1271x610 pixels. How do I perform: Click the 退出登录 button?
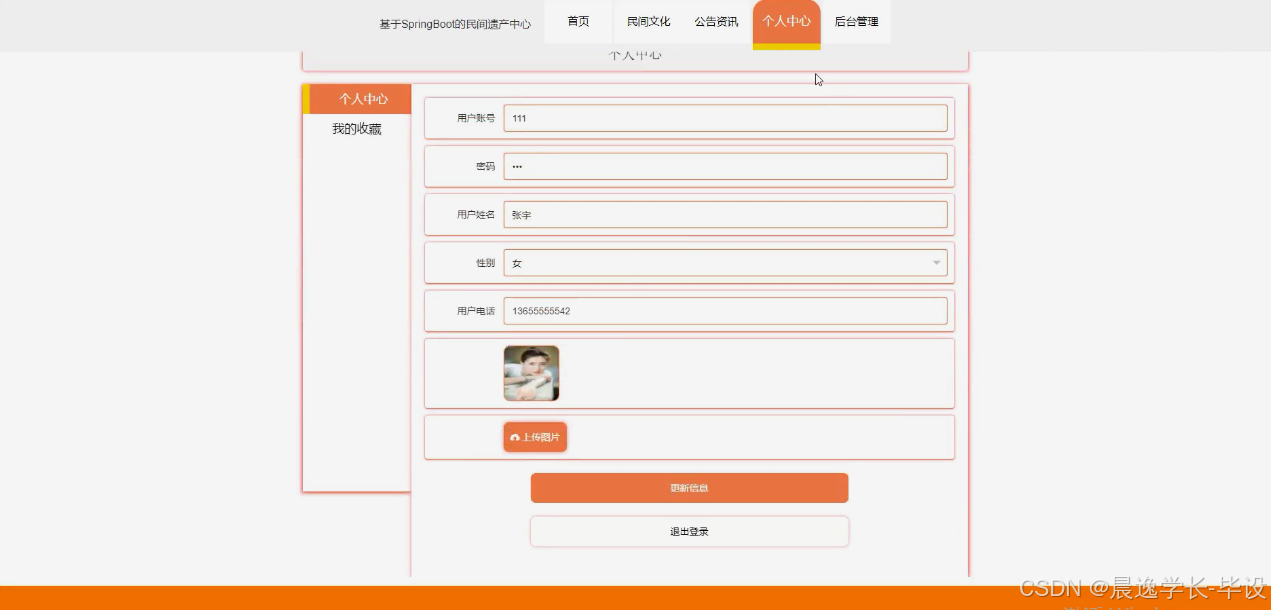tap(689, 531)
